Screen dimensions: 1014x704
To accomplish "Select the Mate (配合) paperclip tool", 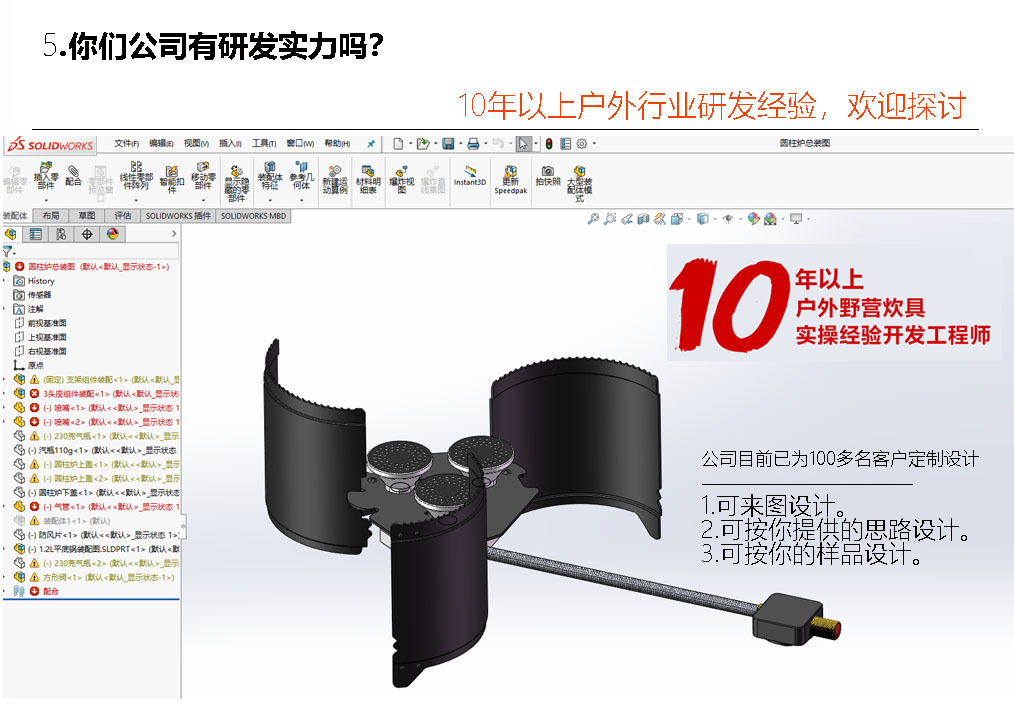I will (73, 175).
